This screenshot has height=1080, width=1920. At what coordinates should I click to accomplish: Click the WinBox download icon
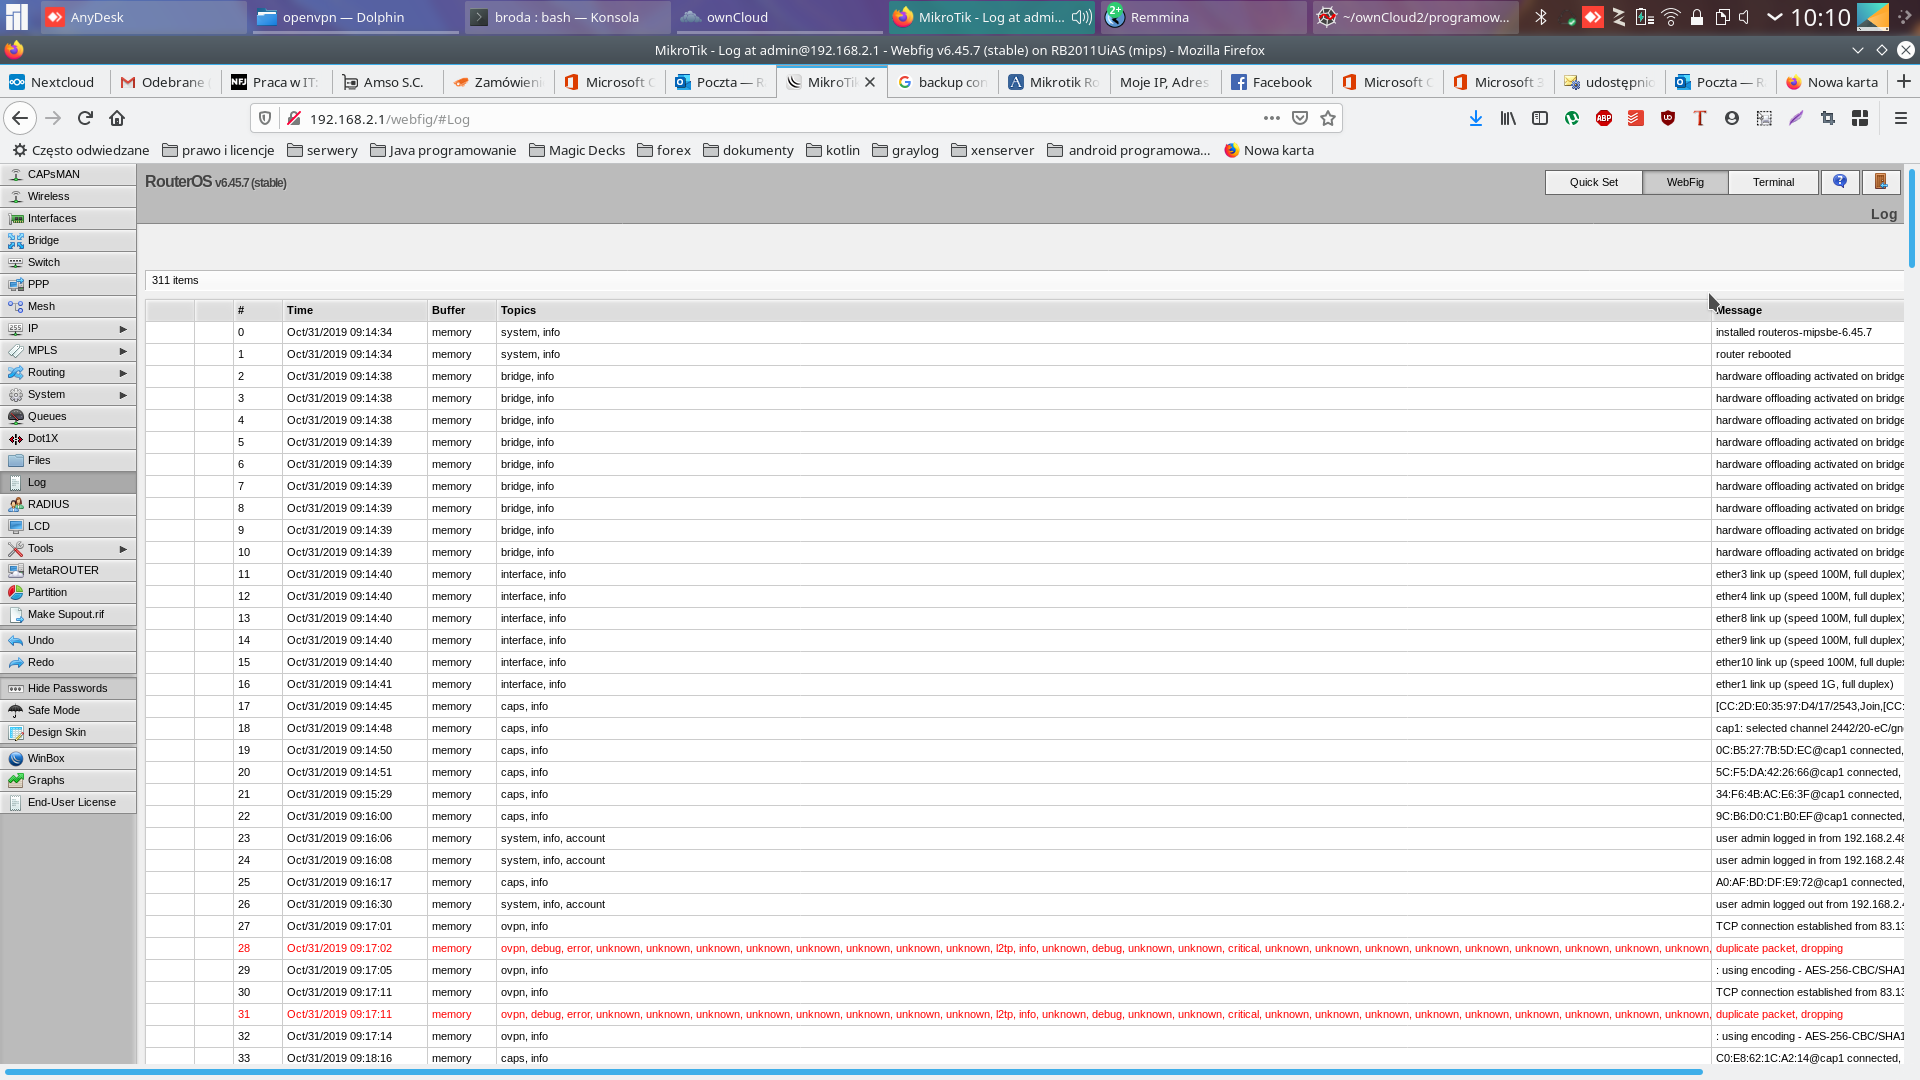point(16,759)
